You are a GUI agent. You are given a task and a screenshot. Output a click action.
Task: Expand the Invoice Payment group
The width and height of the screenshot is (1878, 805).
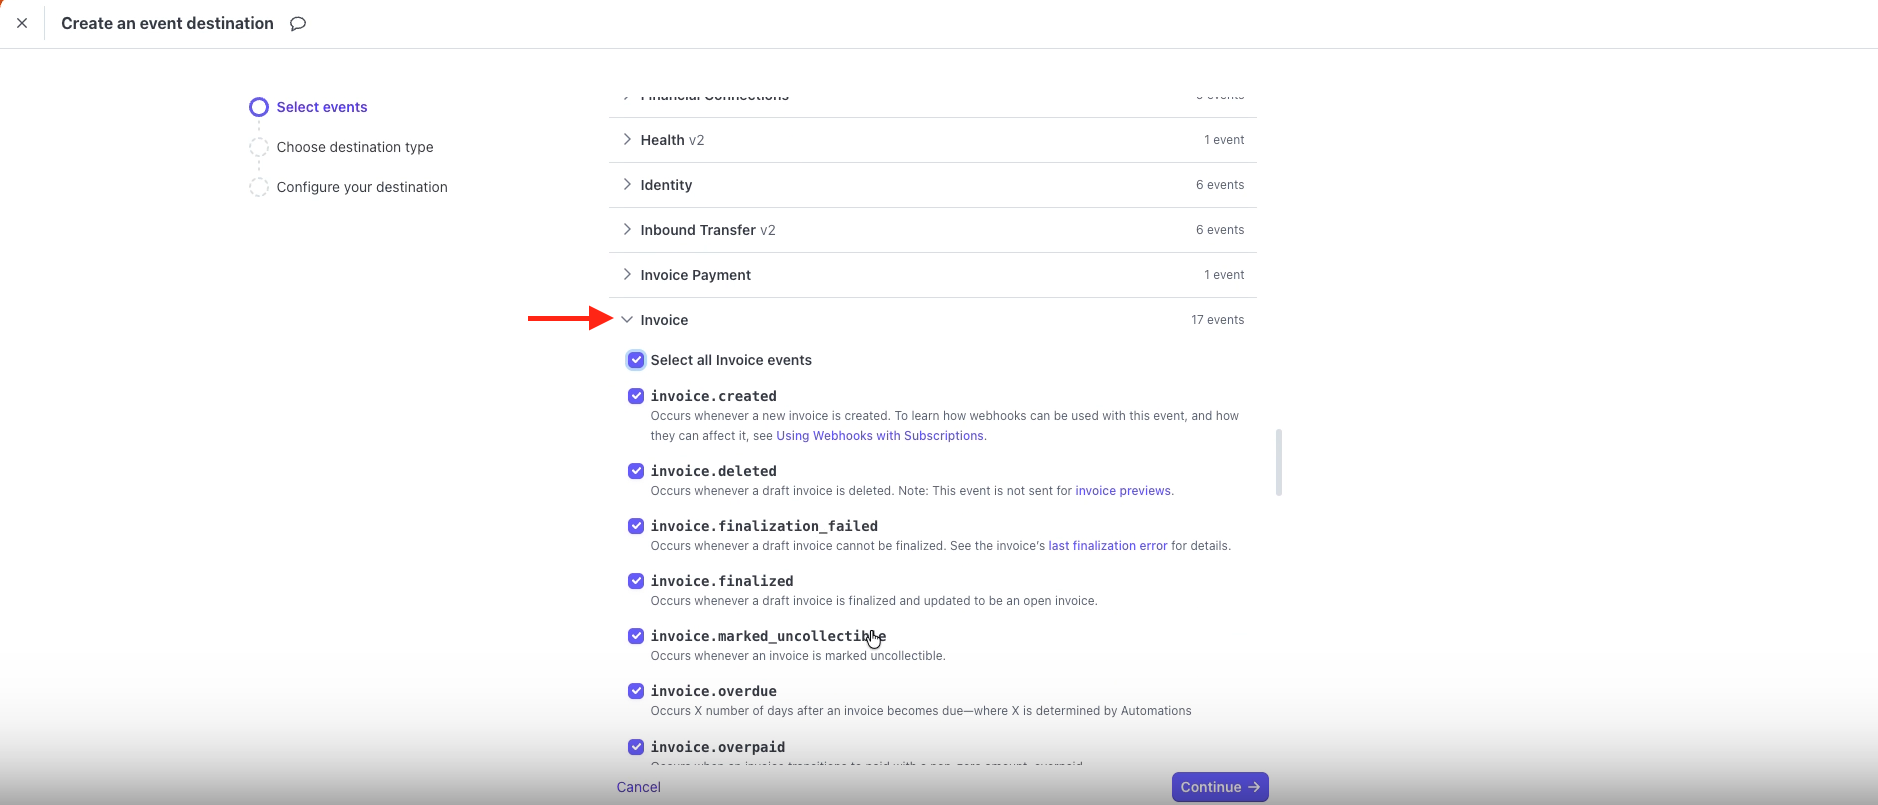coord(627,275)
